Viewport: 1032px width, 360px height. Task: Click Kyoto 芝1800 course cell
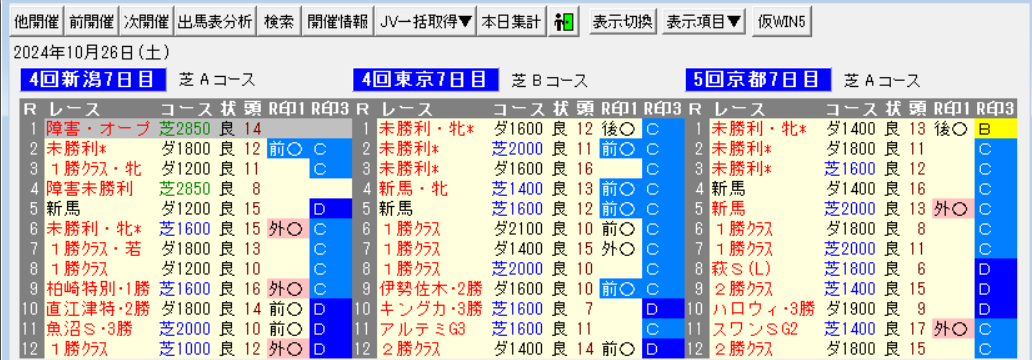(851, 269)
